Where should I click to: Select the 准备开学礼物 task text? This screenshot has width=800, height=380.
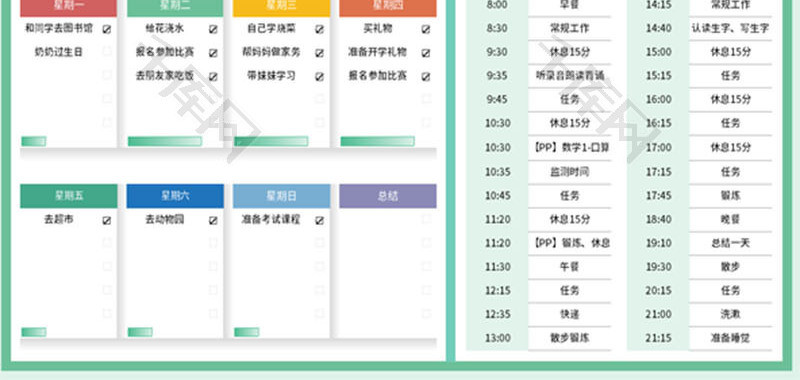[x=378, y=52]
